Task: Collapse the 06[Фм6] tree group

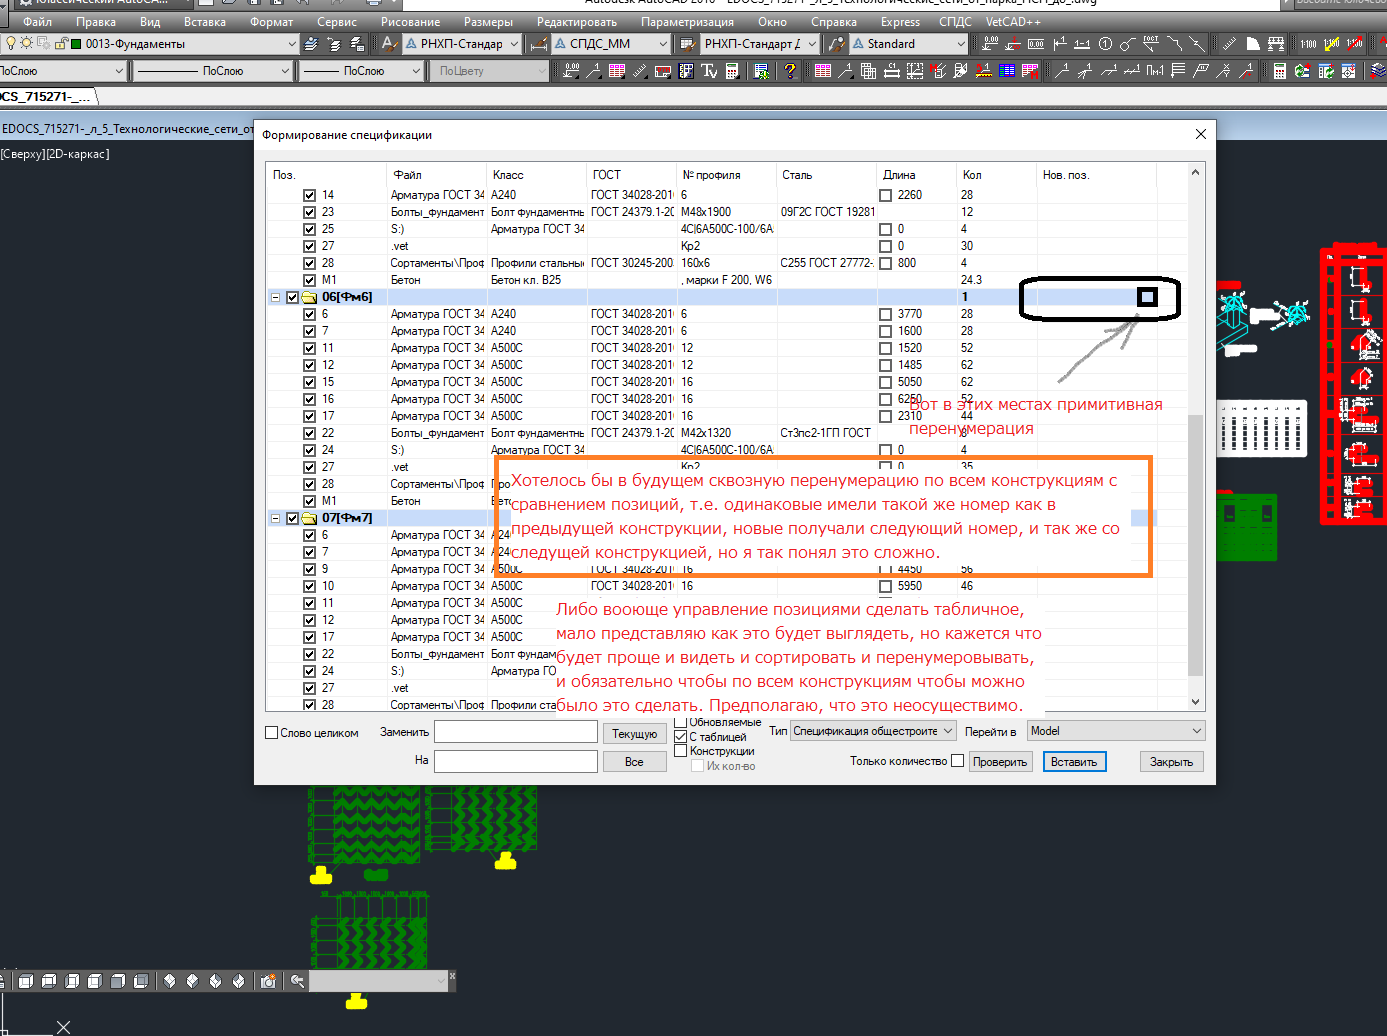Action: tap(275, 297)
